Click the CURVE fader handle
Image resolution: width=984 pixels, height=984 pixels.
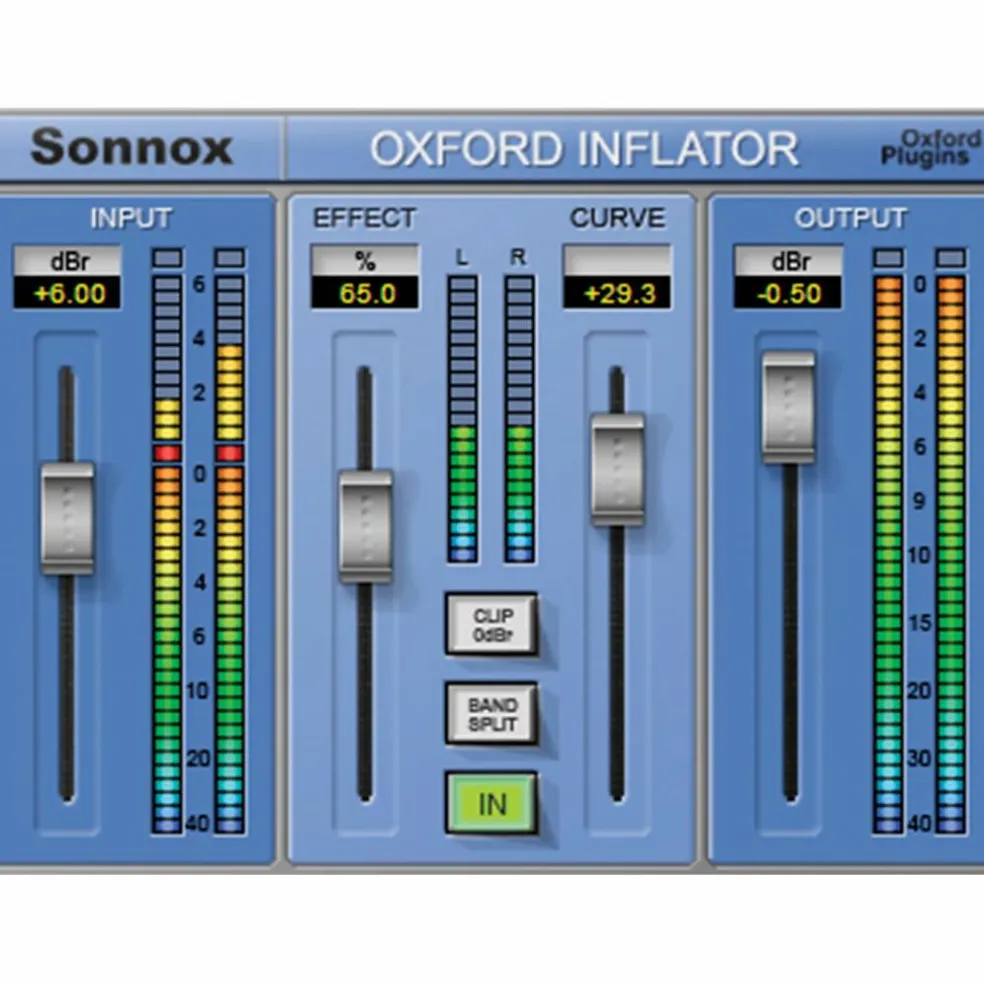tap(618, 469)
